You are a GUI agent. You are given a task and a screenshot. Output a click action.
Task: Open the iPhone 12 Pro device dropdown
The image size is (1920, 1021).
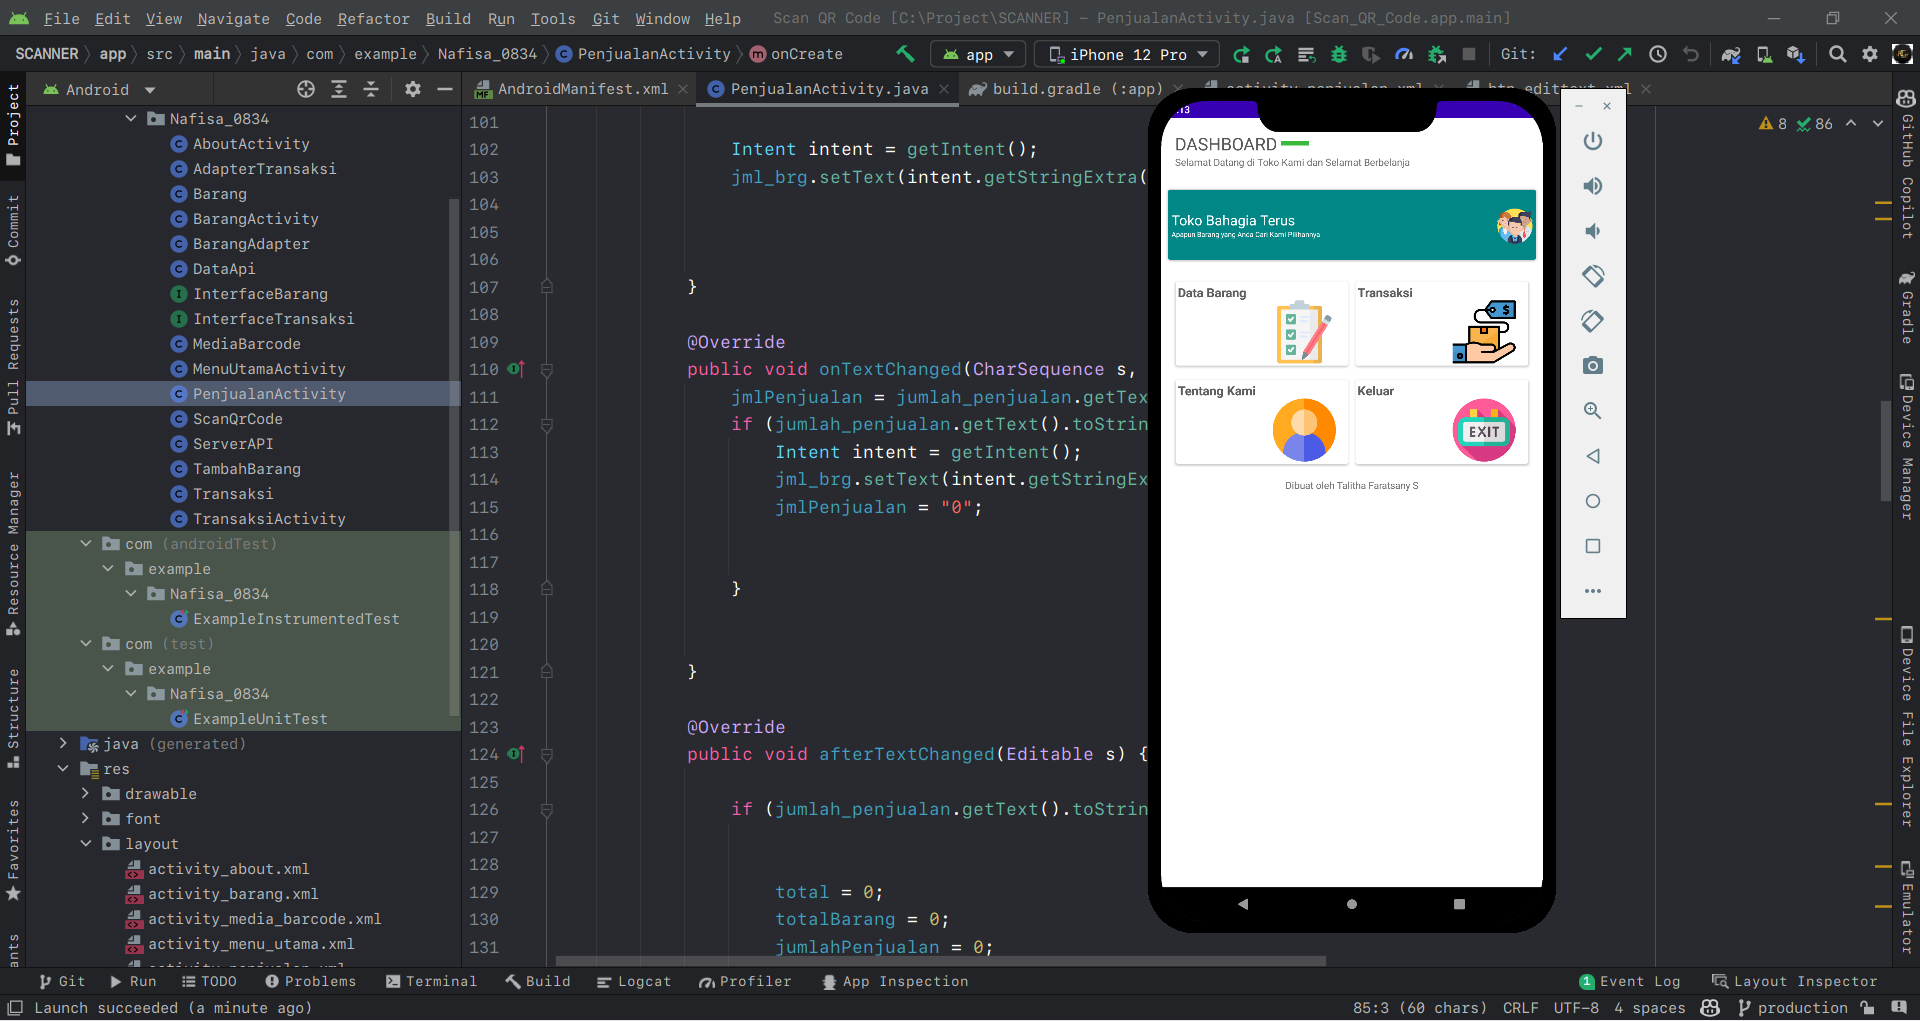pyautogui.click(x=1125, y=54)
